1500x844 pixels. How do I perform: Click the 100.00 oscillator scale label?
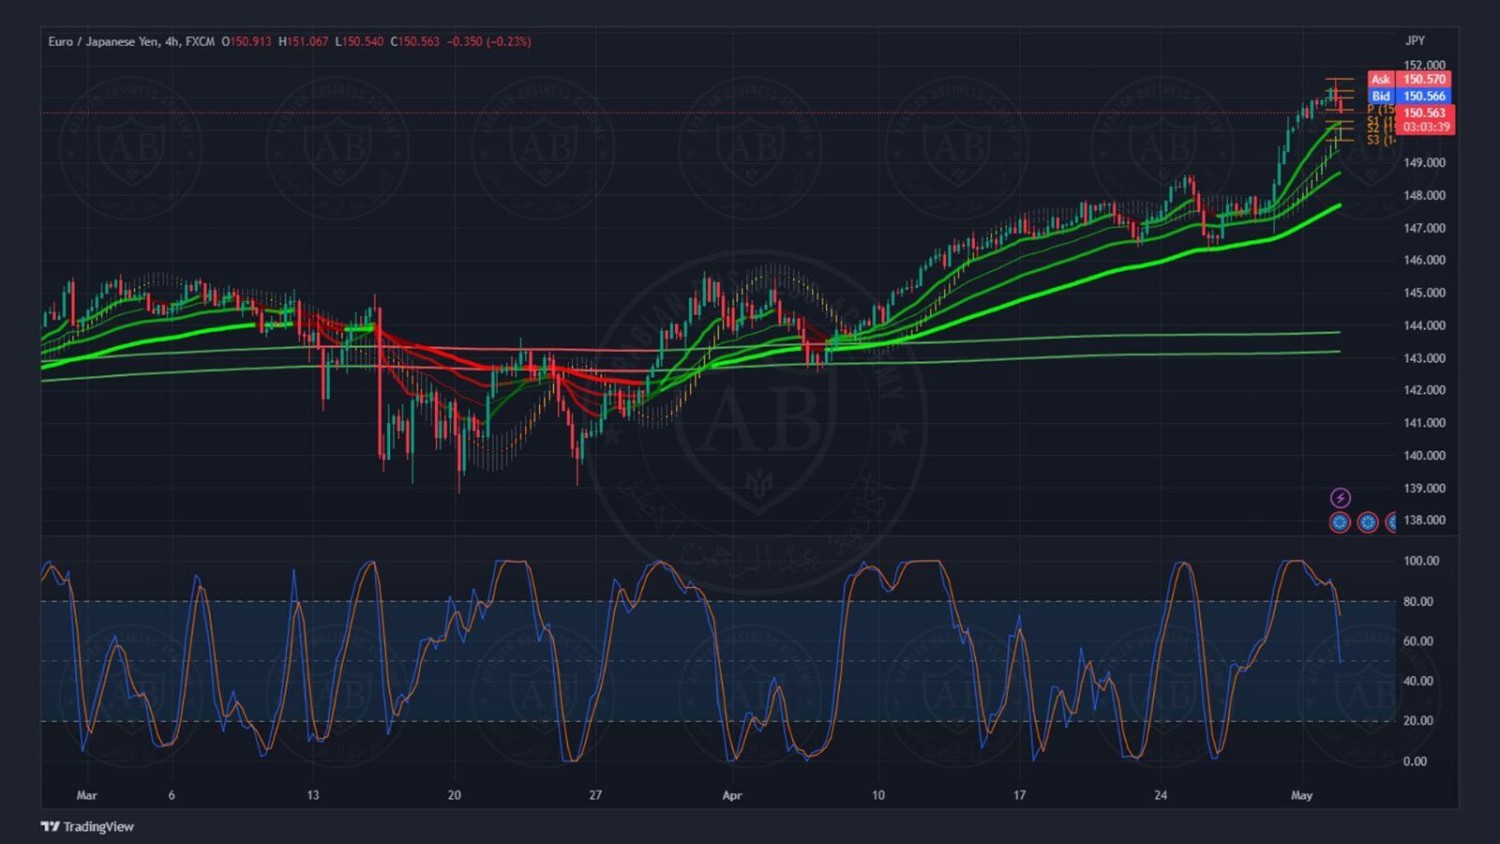pyautogui.click(x=1421, y=561)
